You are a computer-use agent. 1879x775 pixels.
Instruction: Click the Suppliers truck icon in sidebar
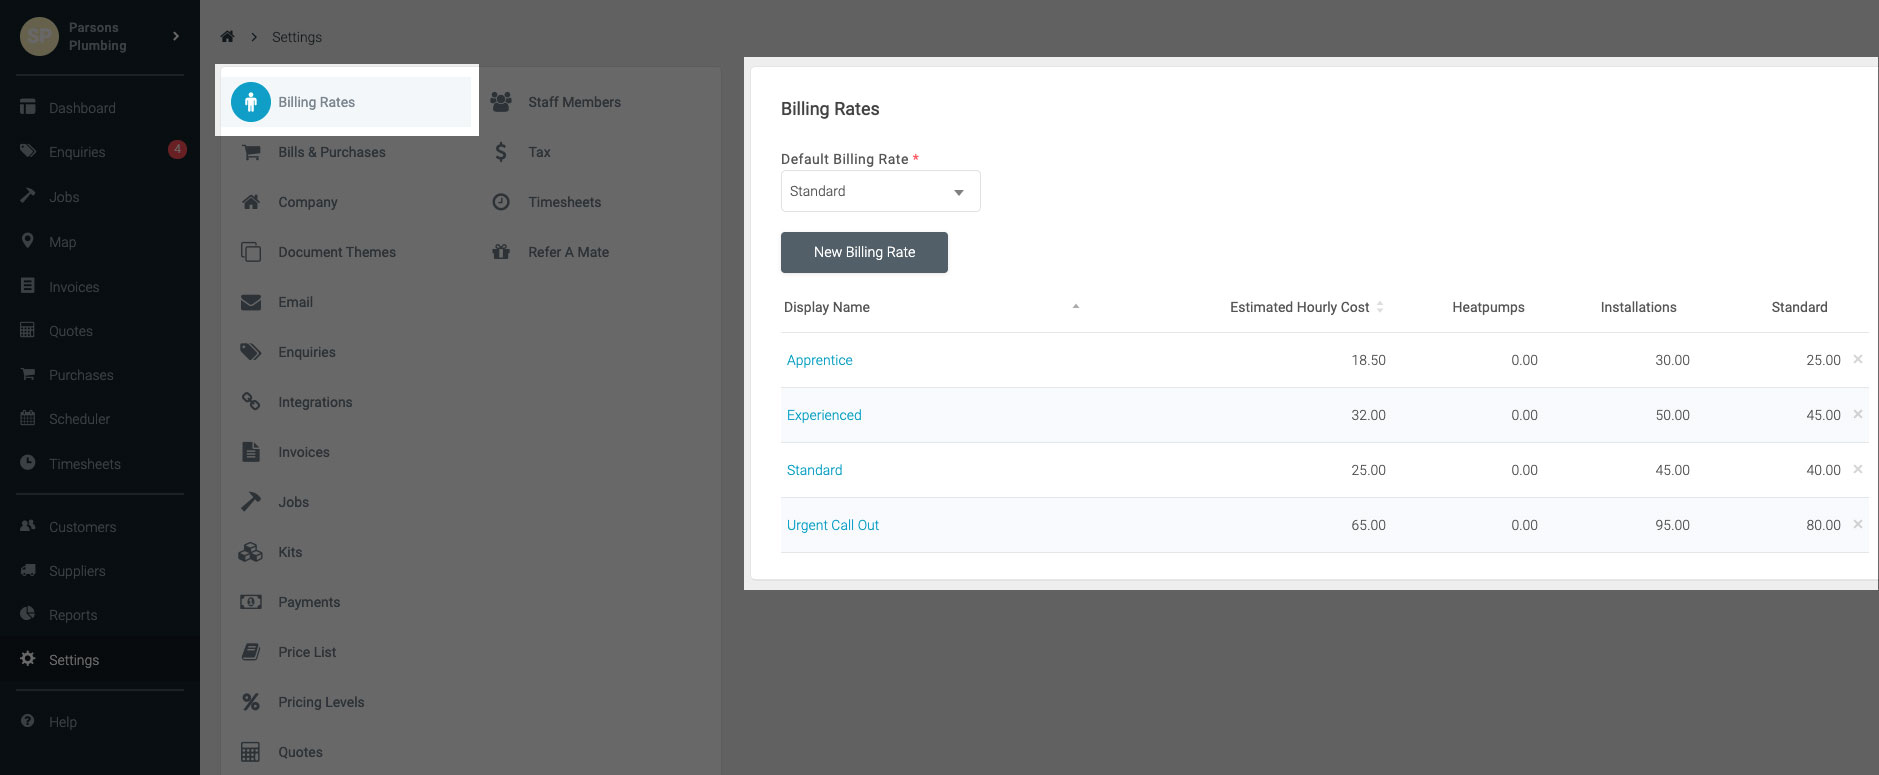pyautogui.click(x=28, y=570)
